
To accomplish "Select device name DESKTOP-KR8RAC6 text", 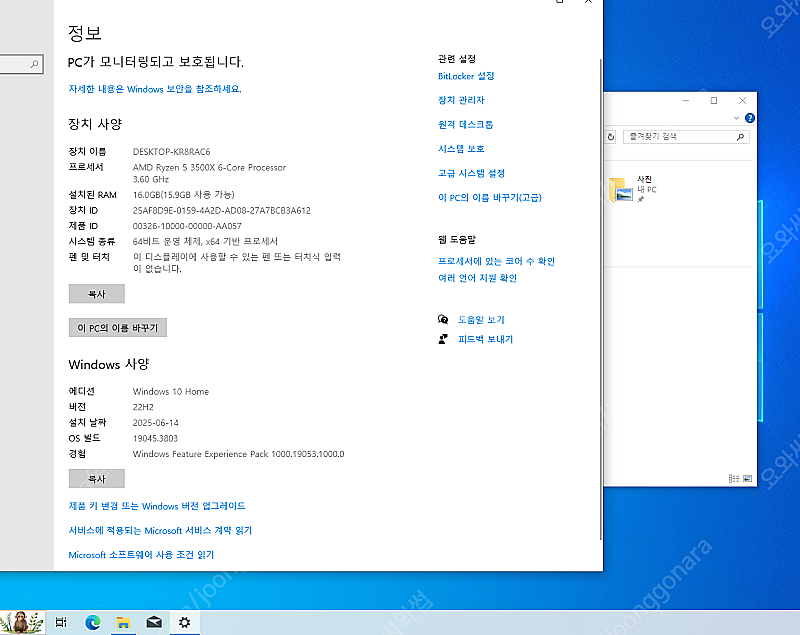I will pos(171,152).
